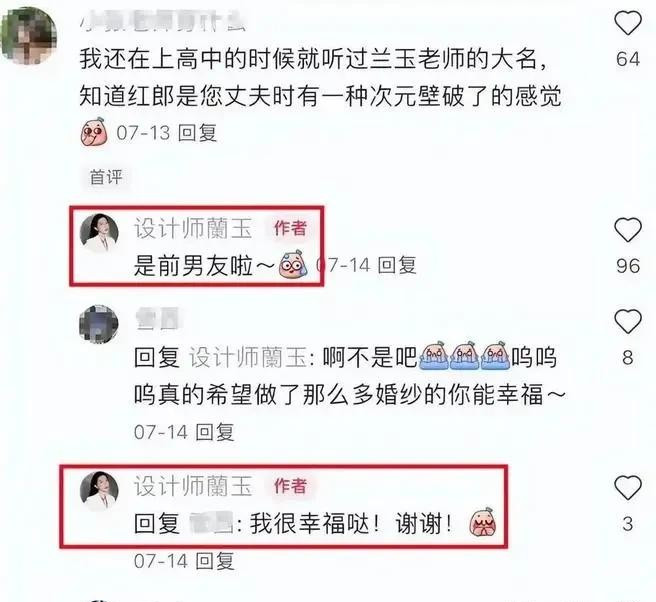The width and height of the screenshot is (656, 602).
Task: Tap the 作者 tag on last author reply
Action: coord(290,486)
